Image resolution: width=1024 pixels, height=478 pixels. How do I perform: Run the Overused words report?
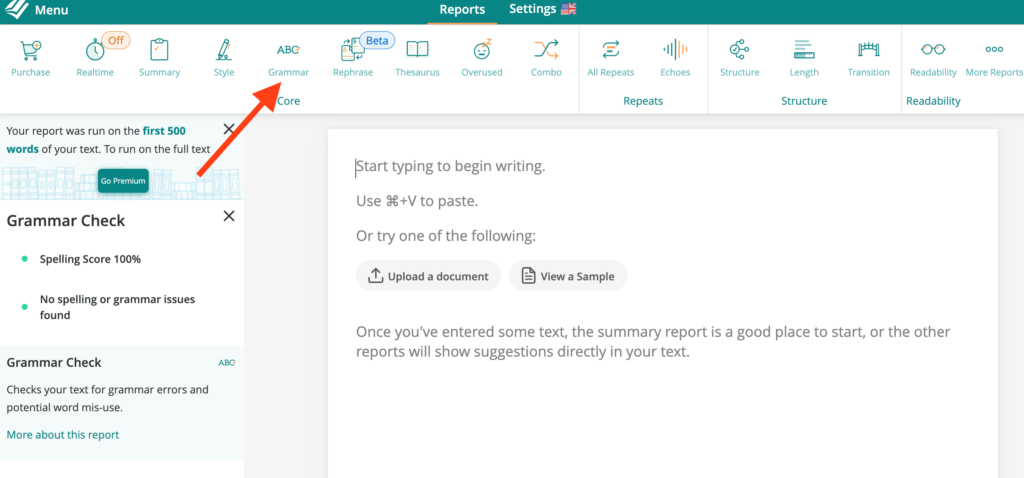click(481, 58)
